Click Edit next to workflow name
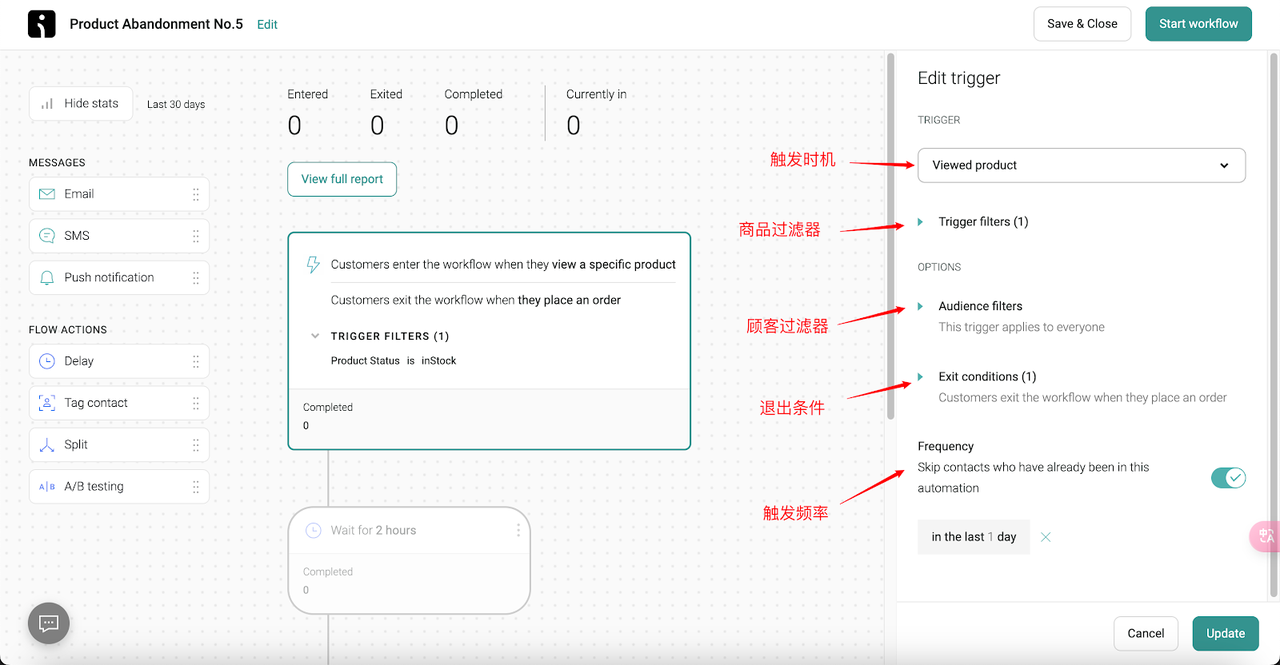The height and width of the screenshot is (665, 1280). point(267,25)
